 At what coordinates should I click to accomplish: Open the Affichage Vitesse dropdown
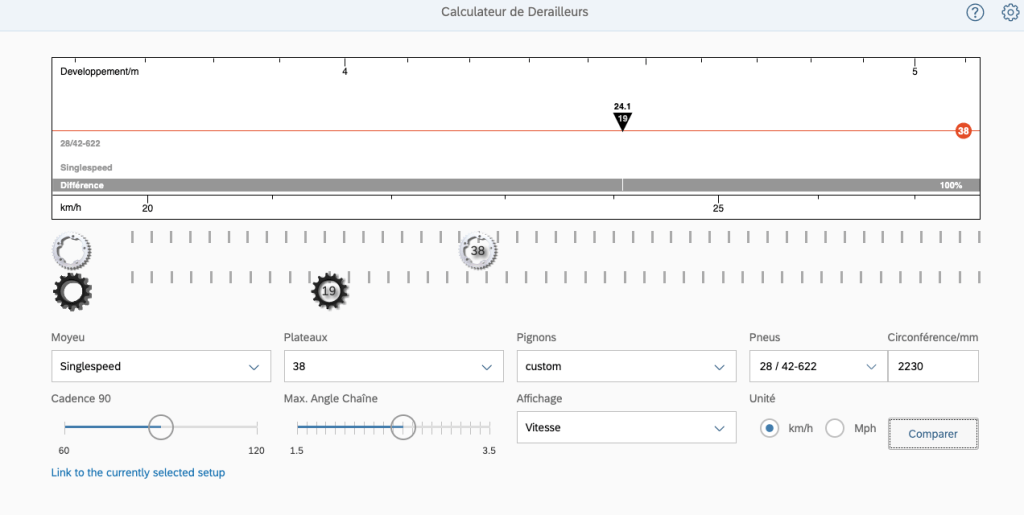(626, 428)
